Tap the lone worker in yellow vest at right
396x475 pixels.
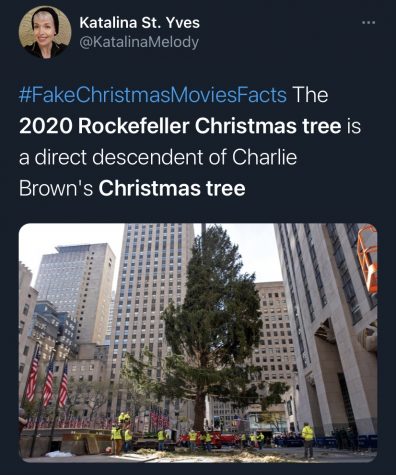(308, 440)
